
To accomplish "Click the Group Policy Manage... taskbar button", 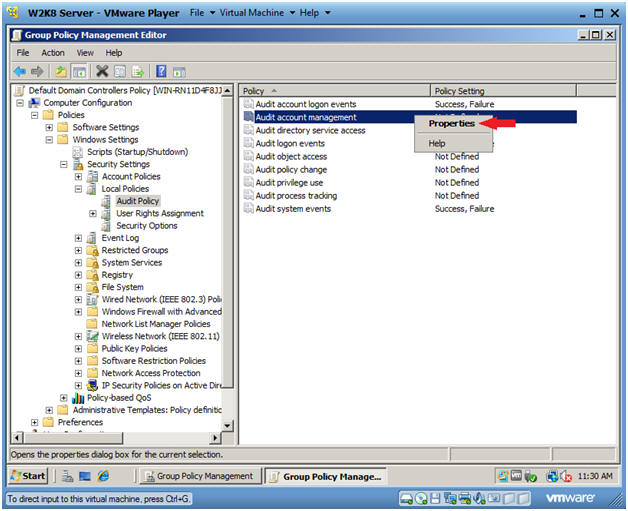I will (x=325, y=476).
